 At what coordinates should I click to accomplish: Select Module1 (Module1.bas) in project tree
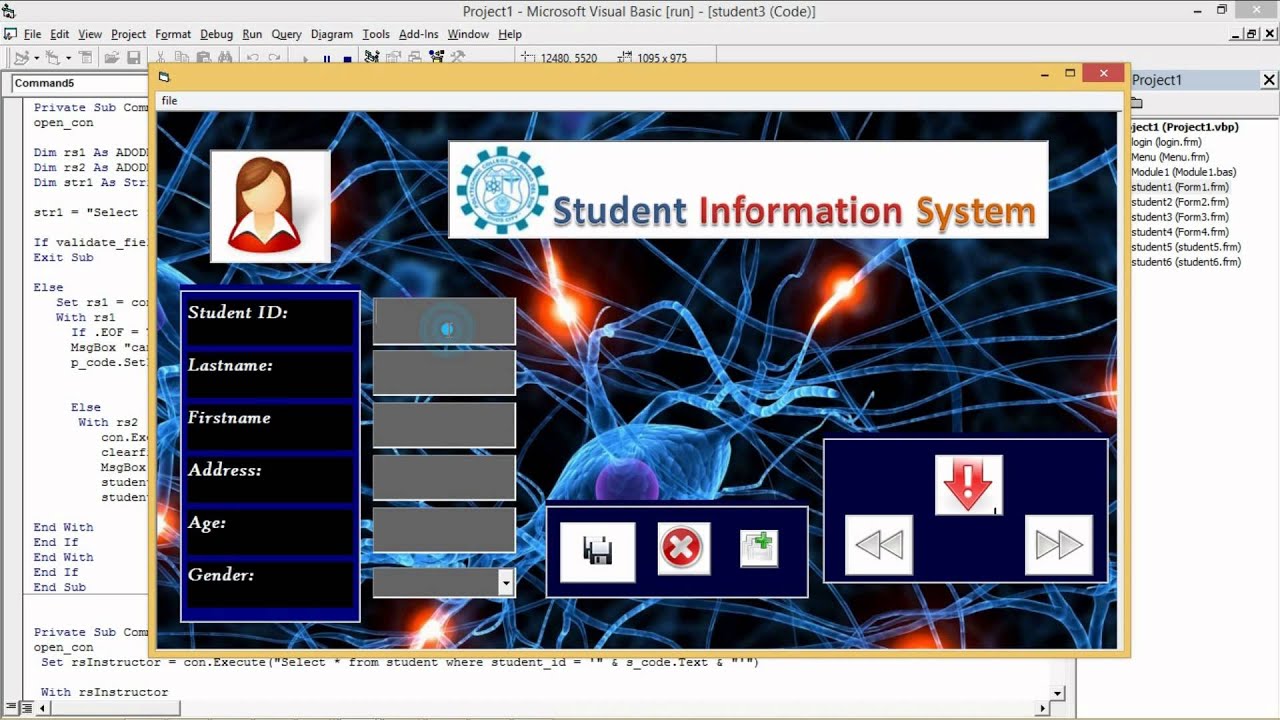[x=1183, y=172]
